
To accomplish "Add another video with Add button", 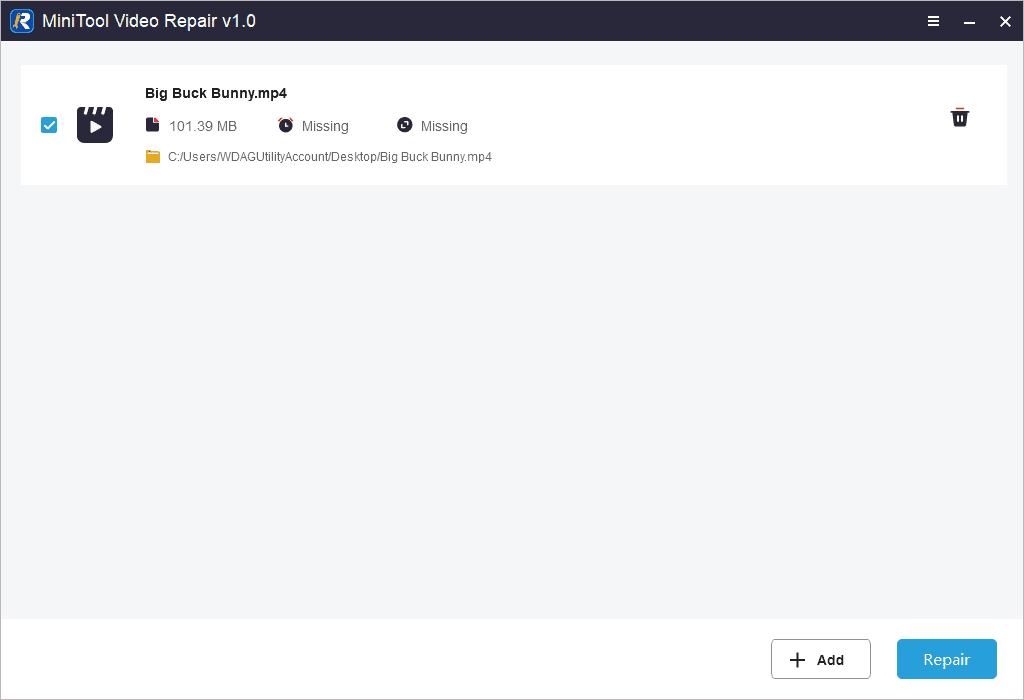I will pos(820,659).
